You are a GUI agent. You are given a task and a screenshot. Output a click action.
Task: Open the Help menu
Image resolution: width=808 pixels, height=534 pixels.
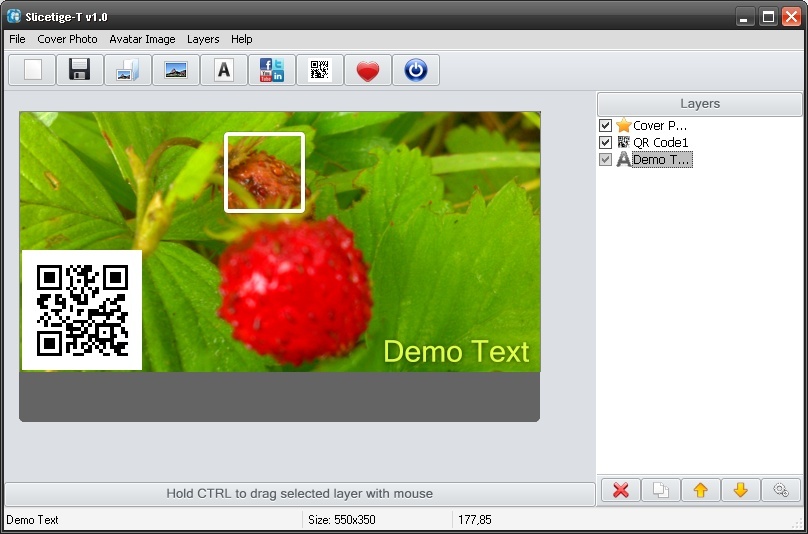click(x=242, y=39)
